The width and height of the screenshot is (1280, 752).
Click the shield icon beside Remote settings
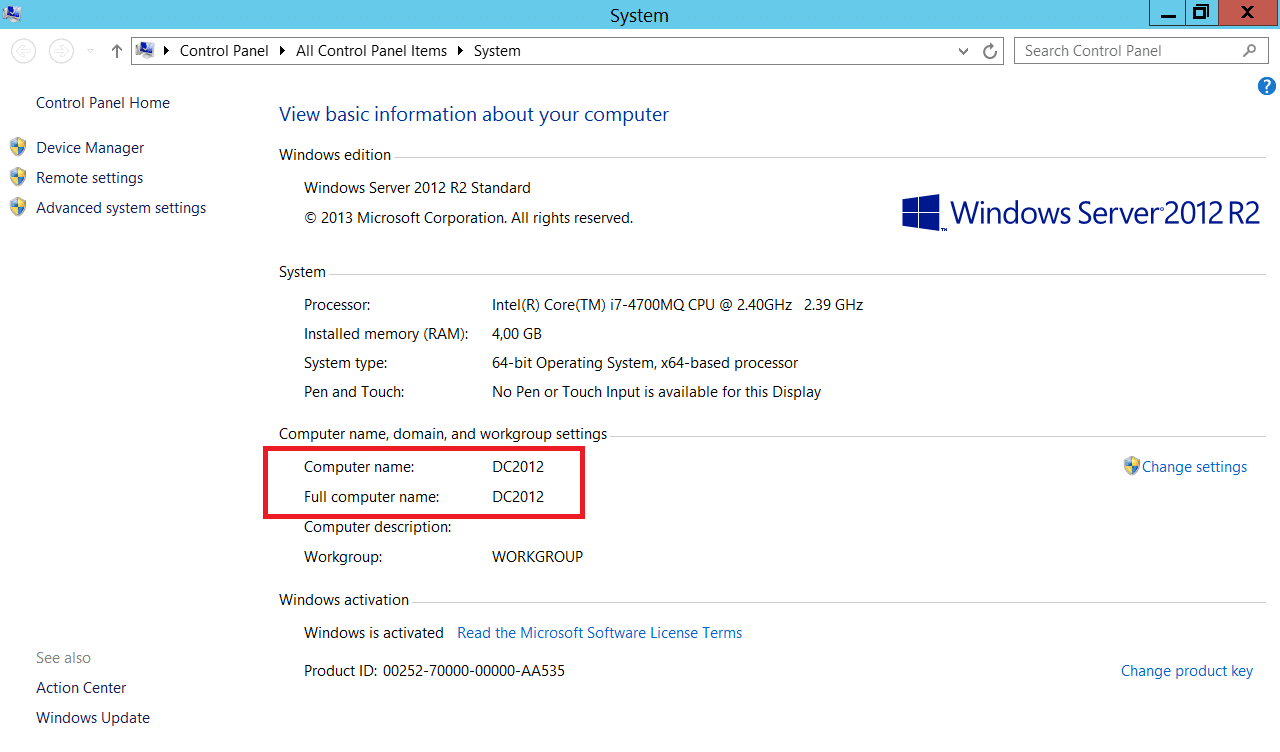click(18, 177)
